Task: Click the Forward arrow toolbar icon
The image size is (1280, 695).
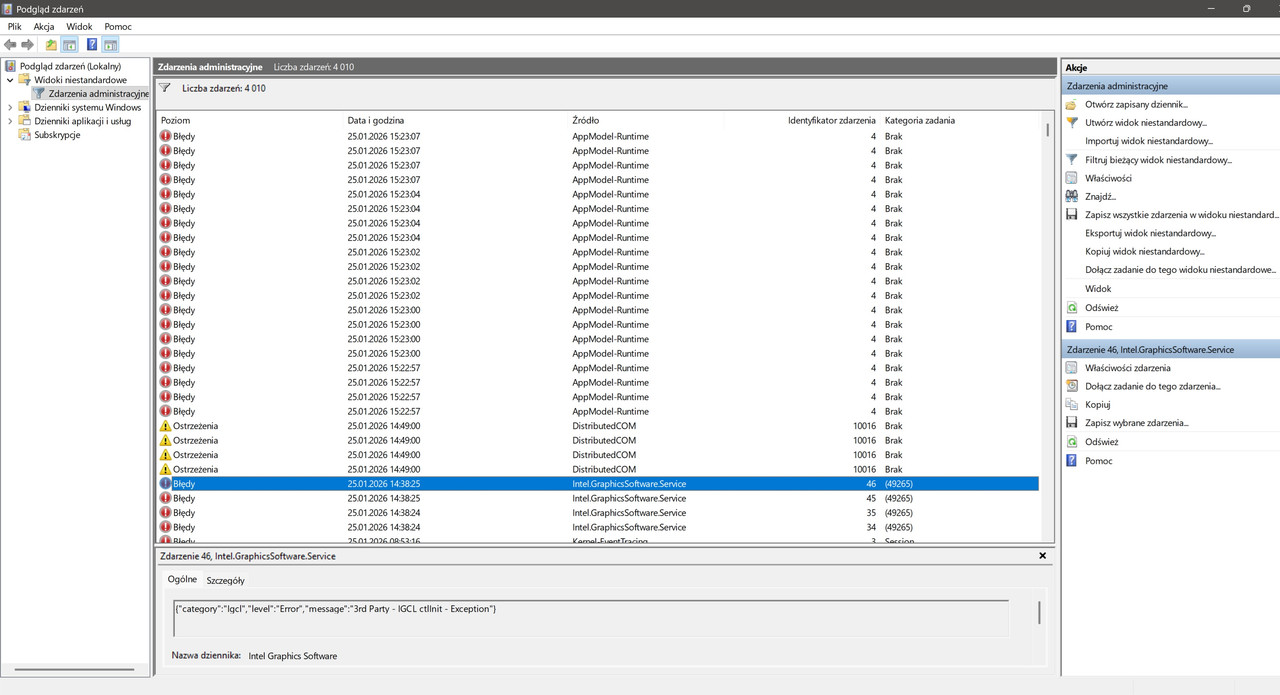Action: coord(28,45)
